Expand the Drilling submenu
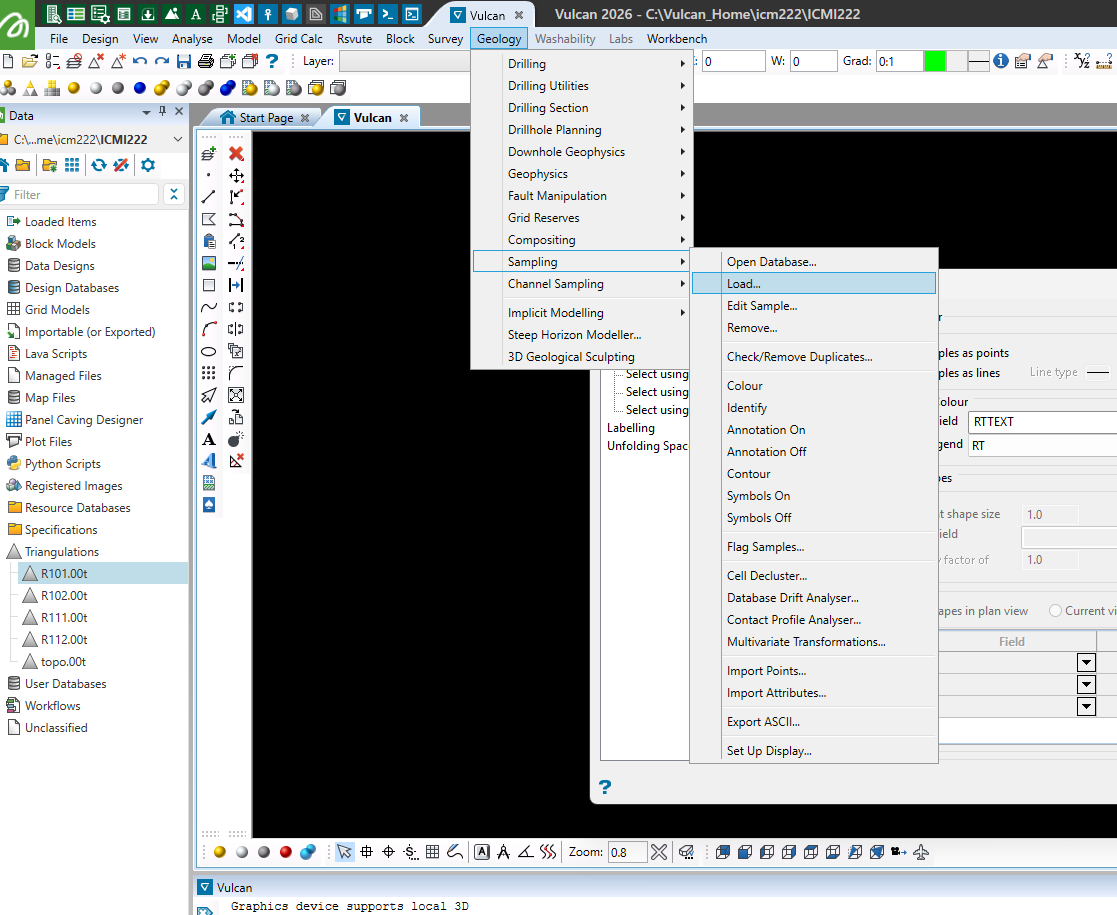The image size is (1117, 915). [582, 63]
